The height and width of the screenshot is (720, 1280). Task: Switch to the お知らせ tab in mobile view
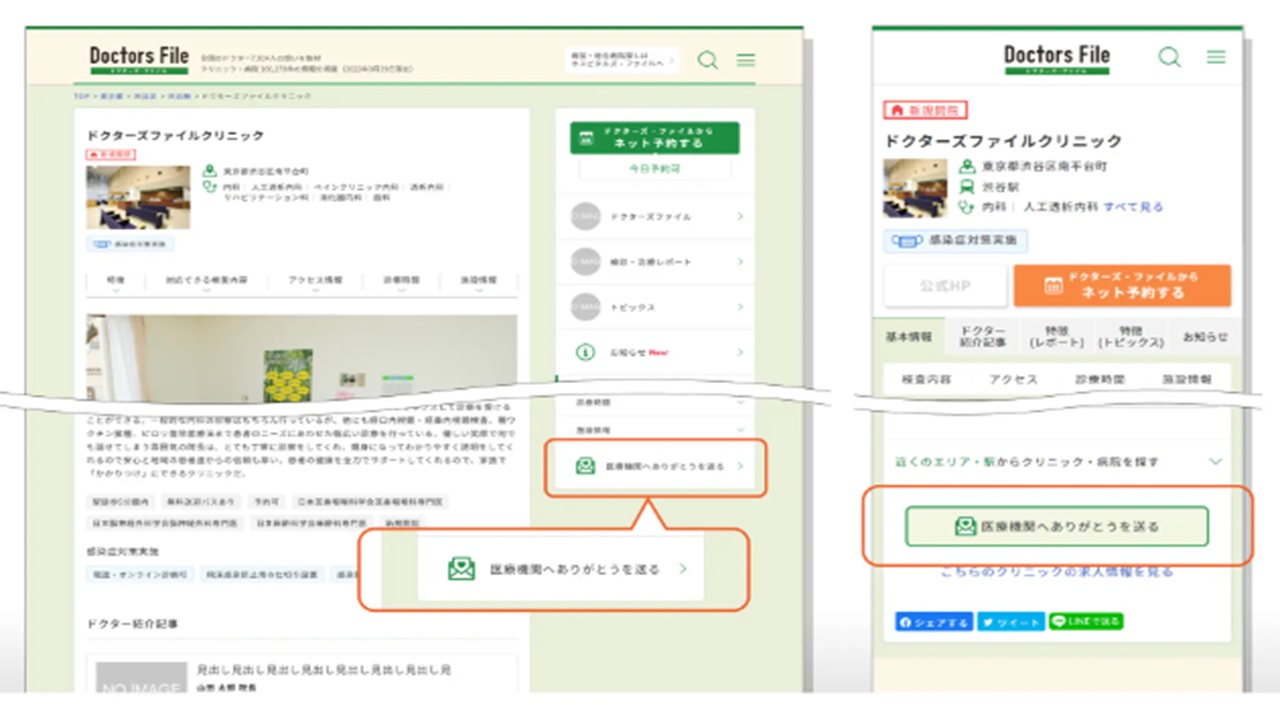(x=1205, y=337)
